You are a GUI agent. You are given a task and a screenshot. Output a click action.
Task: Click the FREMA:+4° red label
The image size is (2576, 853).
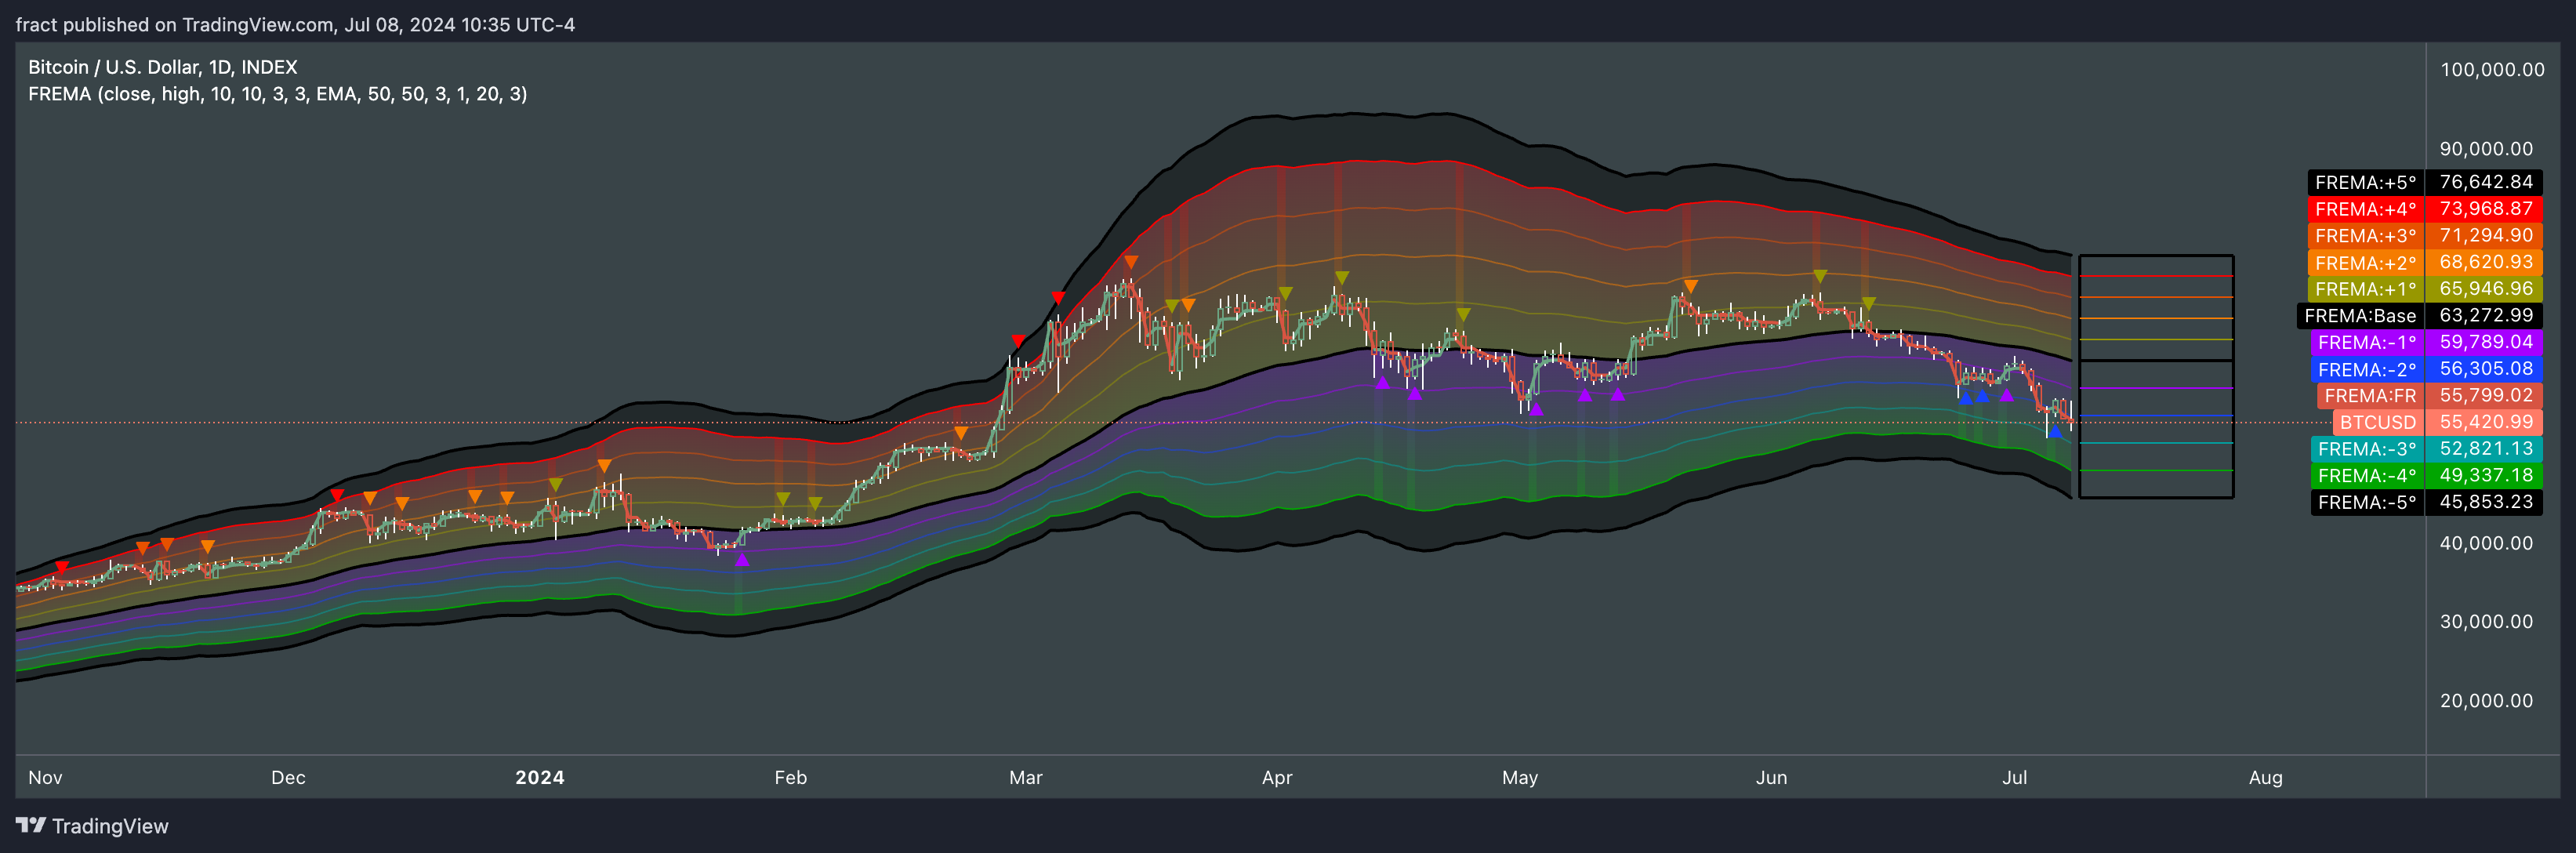point(2366,209)
